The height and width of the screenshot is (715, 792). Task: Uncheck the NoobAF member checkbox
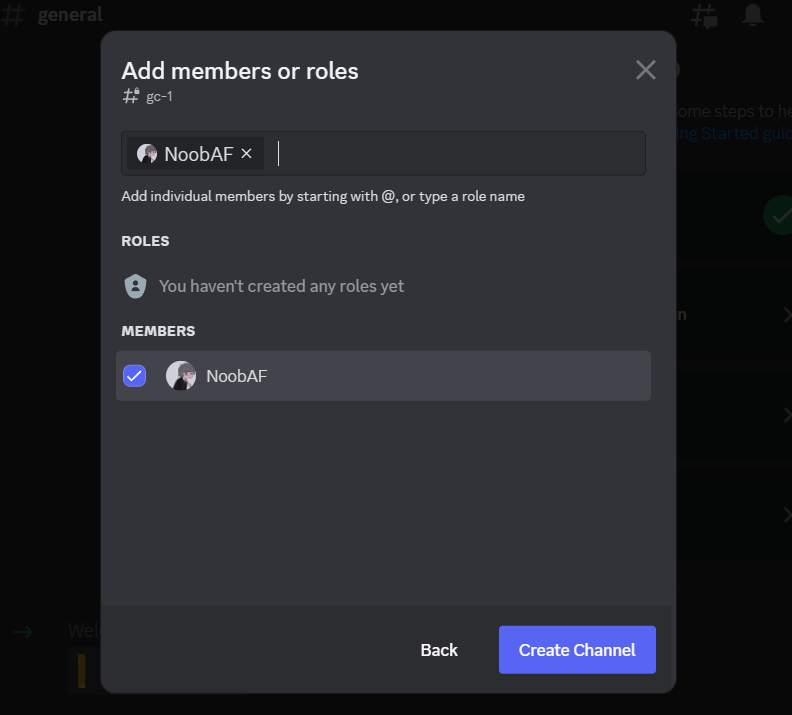pyautogui.click(x=134, y=376)
